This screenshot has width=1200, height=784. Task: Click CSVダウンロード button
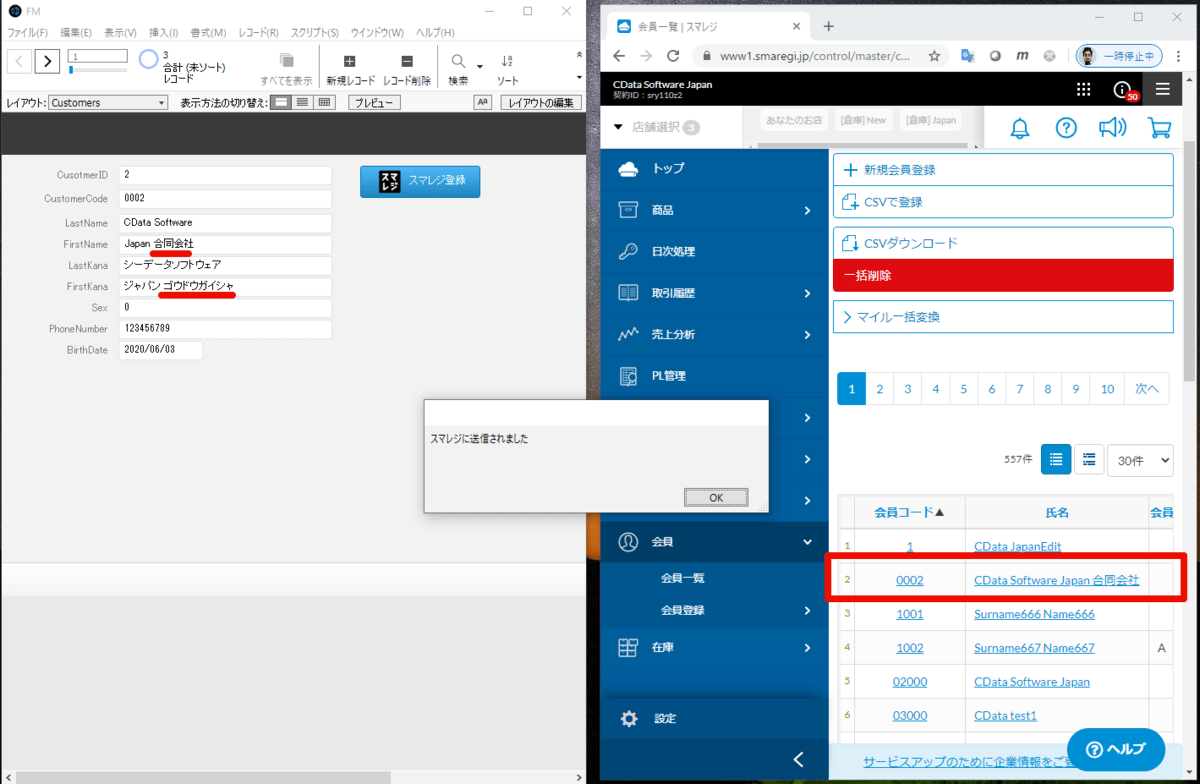tap(1003, 243)
